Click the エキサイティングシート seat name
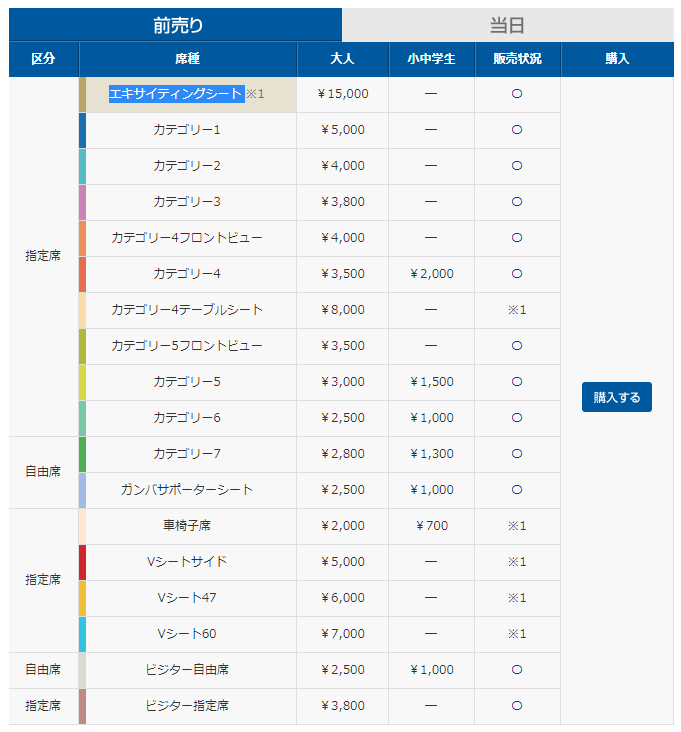Image resolution: width=681 pixels, height=732 pixels. tap(176, 93)
